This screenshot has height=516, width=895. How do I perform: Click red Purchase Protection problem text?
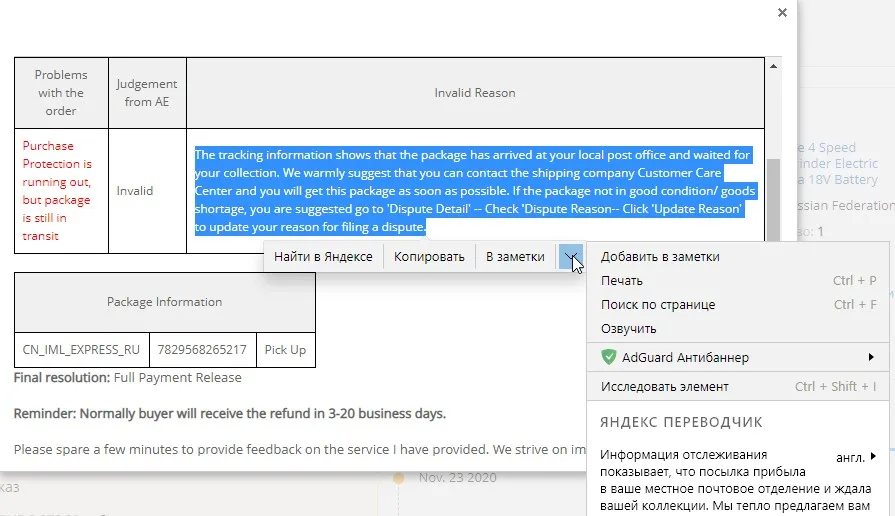click(57, 191)
